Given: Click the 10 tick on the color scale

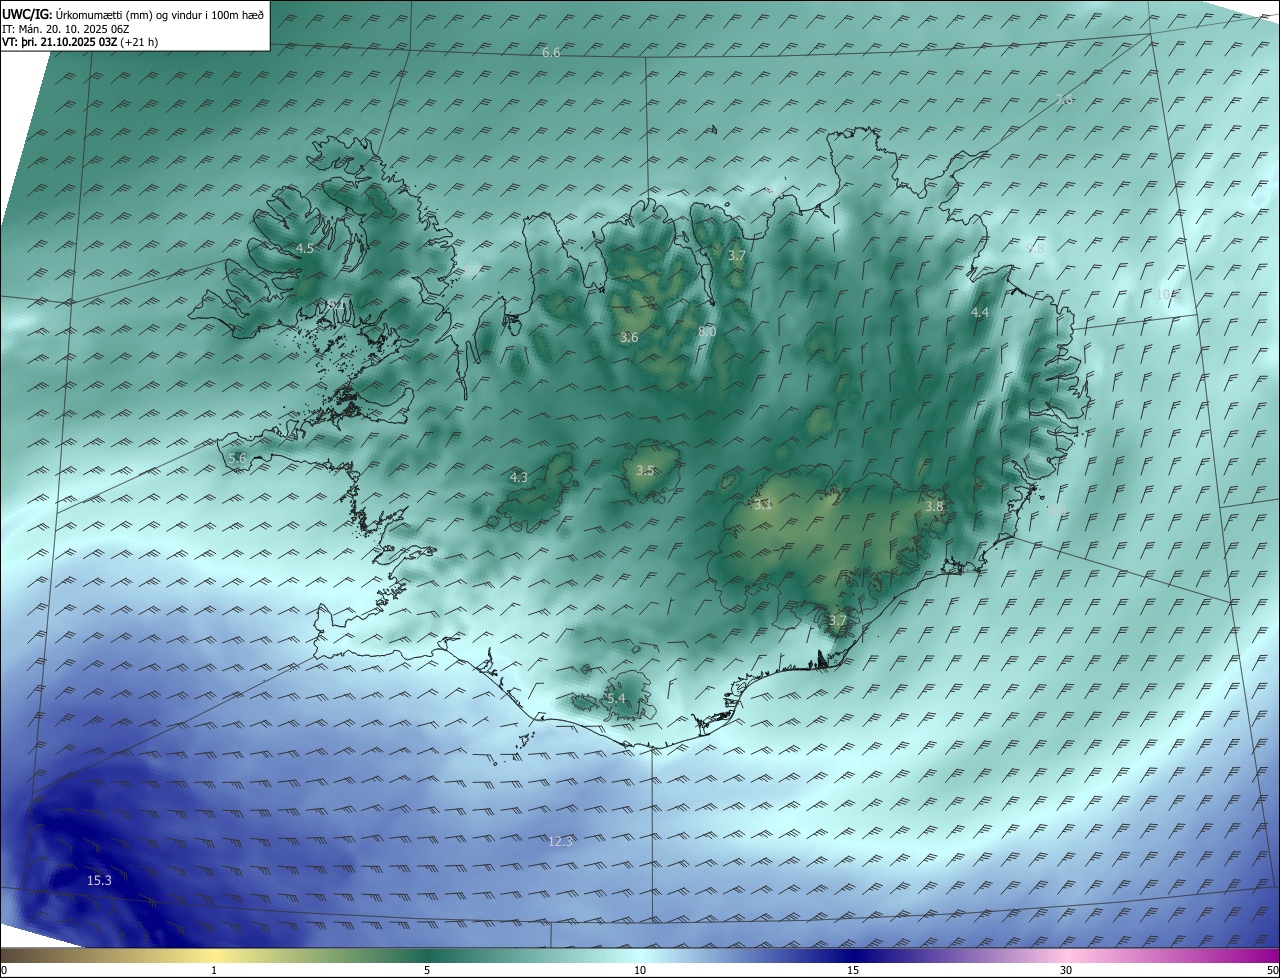Looking at the screenshot, I should (640, 970).
